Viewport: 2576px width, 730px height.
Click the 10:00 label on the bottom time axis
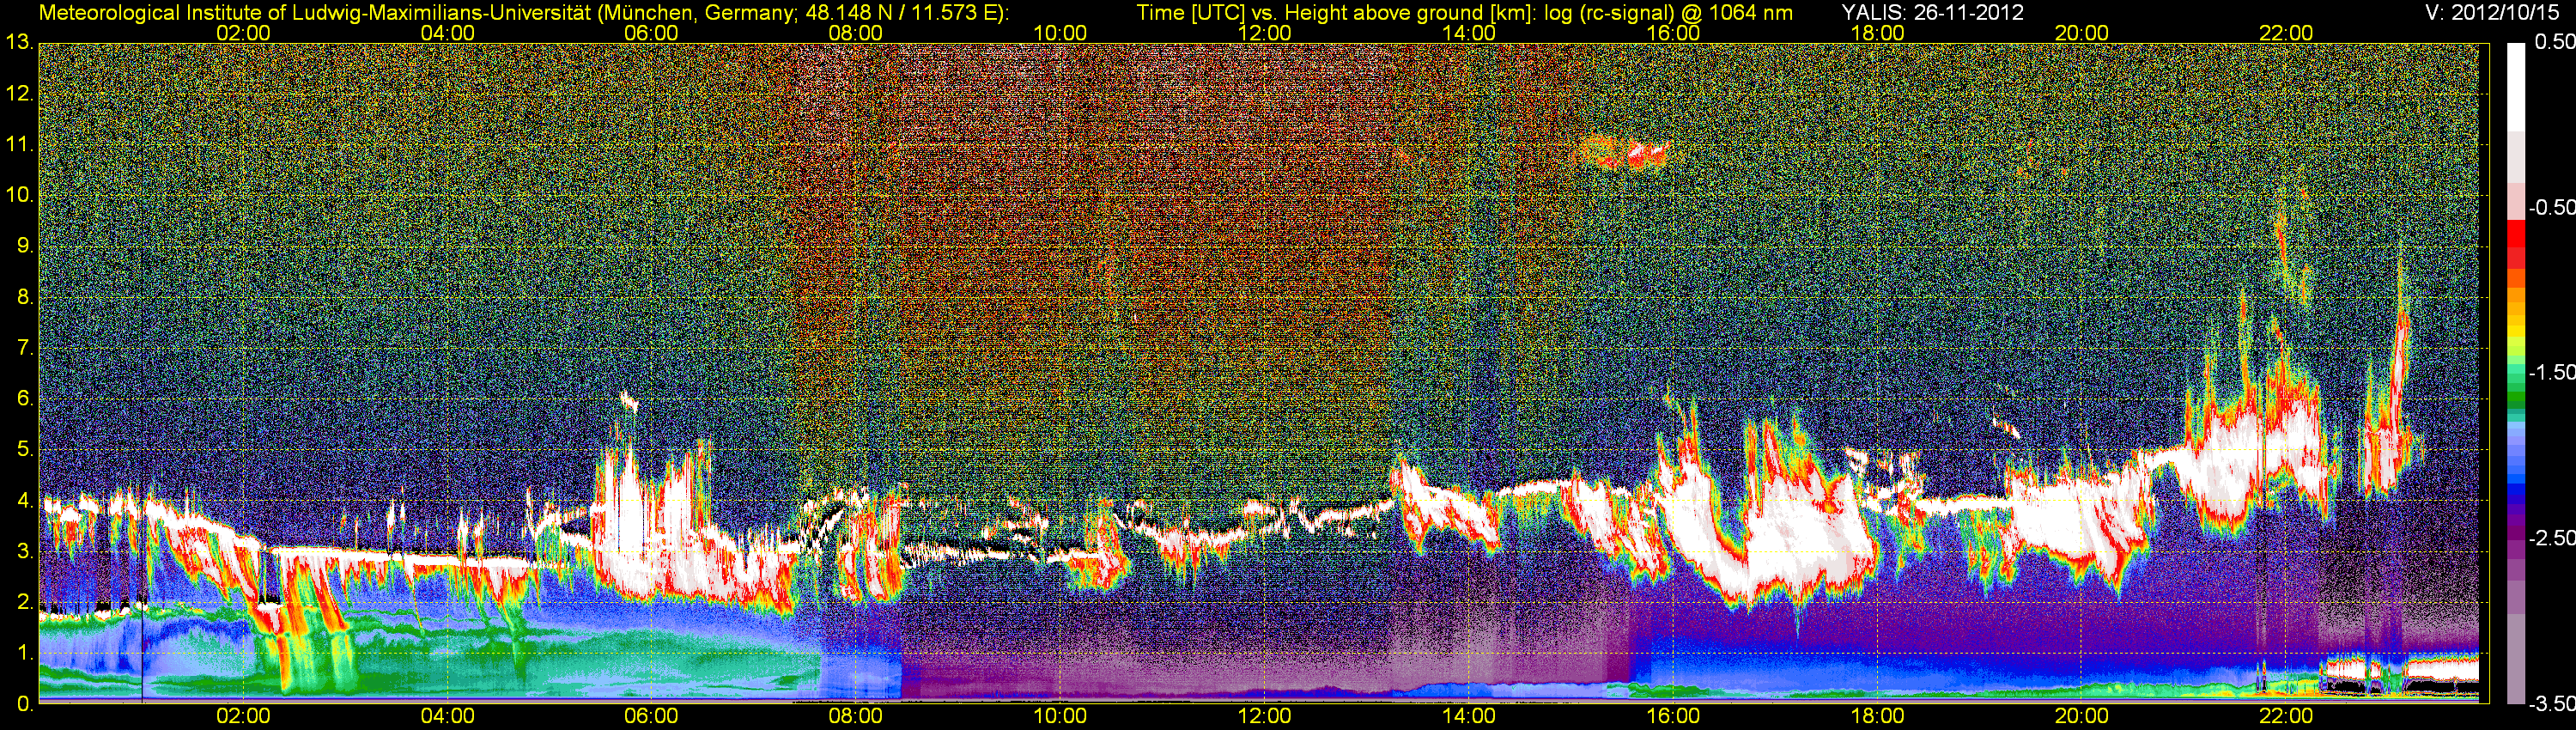coord(1060,716)
